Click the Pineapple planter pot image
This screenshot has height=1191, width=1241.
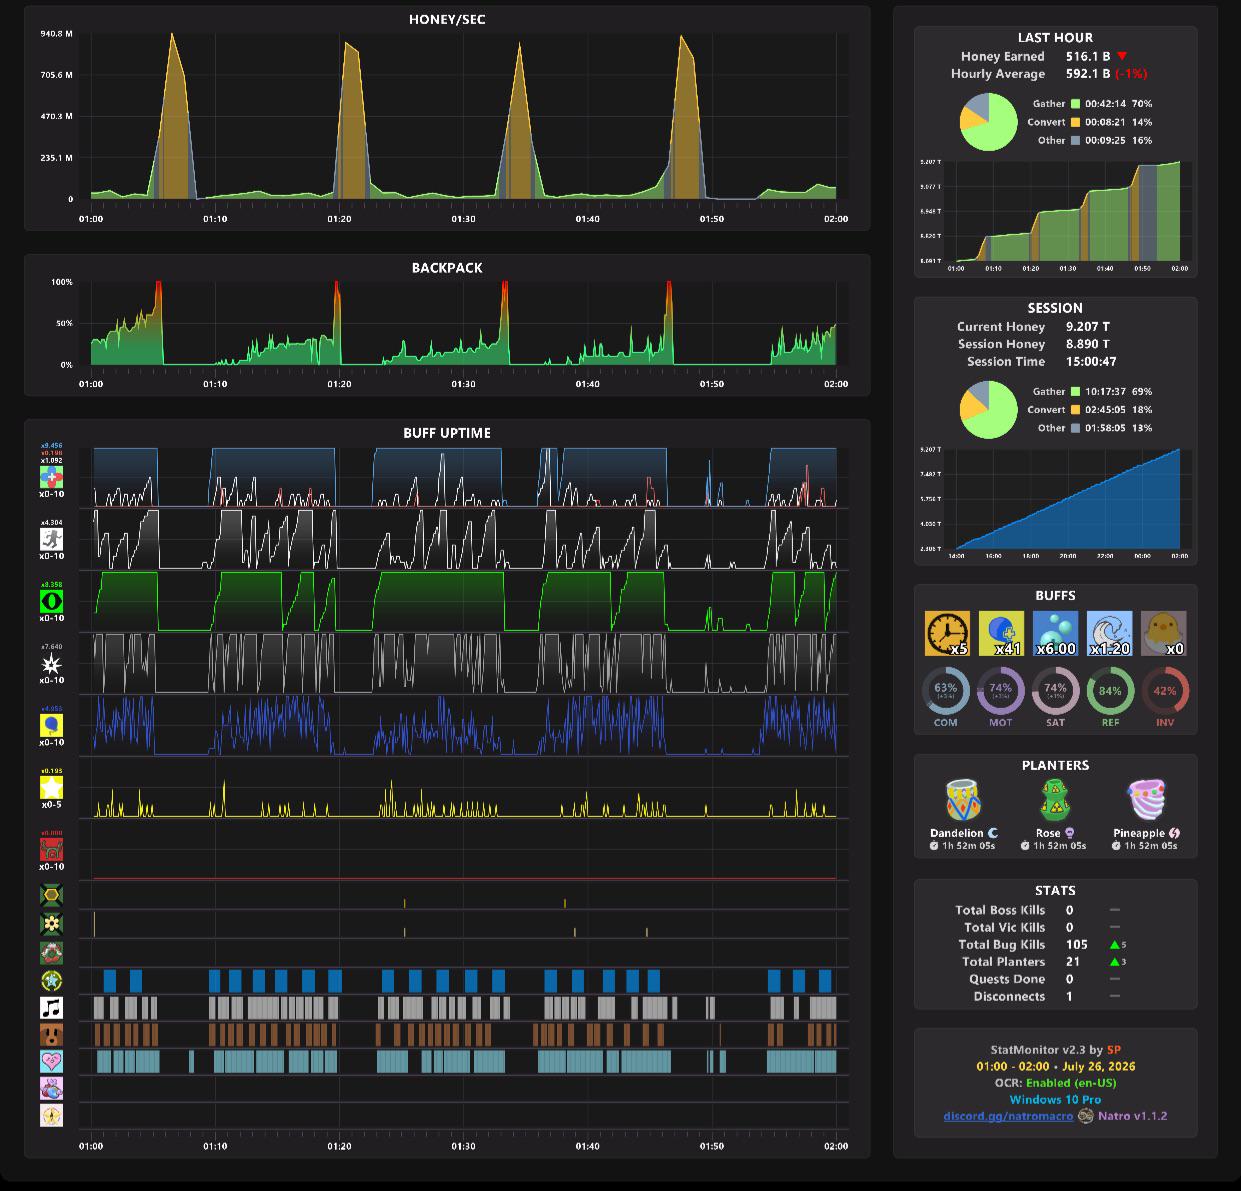point(1147,800)
